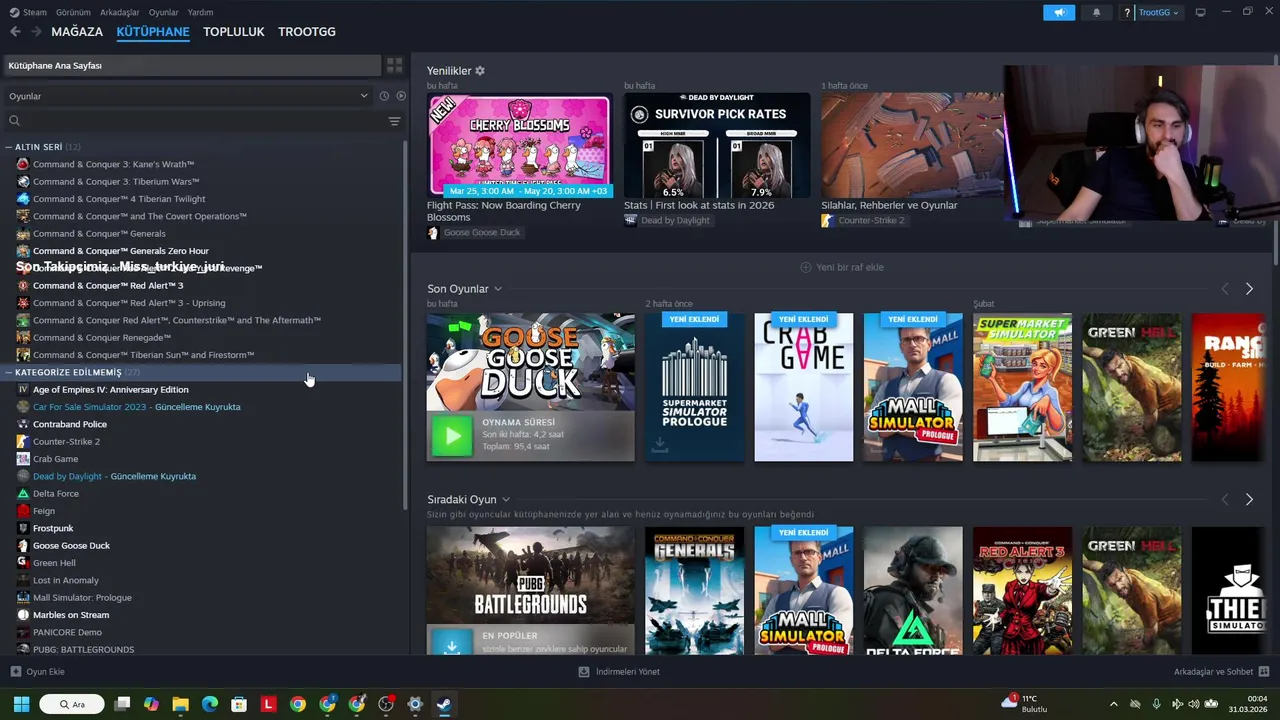Expand Son Oyunlar sort dropdown
This screenshot has width=1280, height=720.
498,289
